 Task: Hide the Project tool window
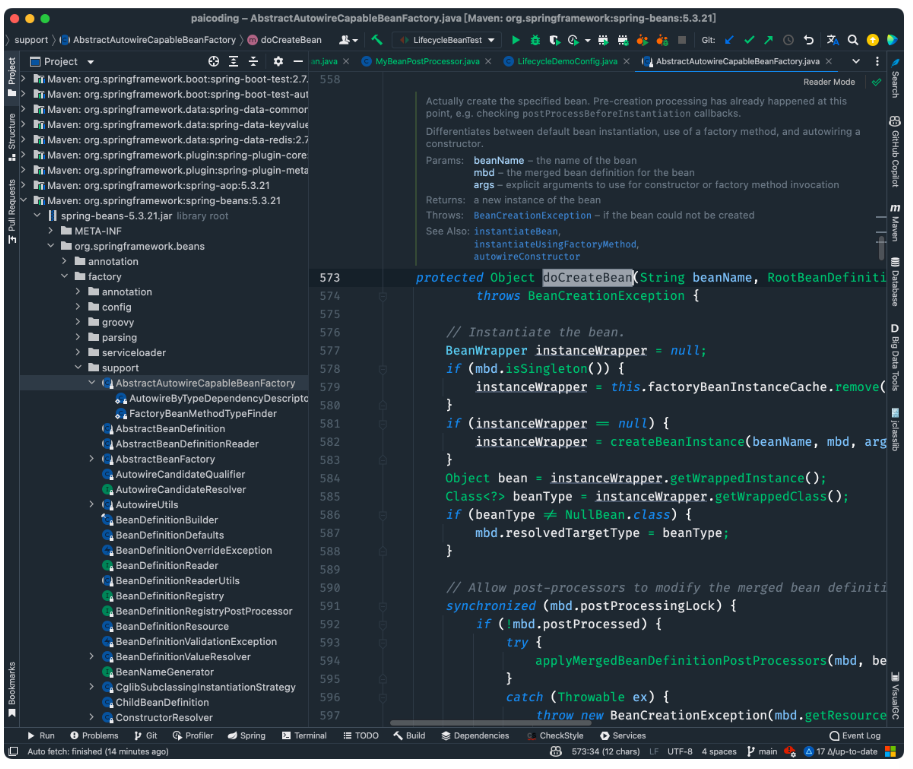298,61
